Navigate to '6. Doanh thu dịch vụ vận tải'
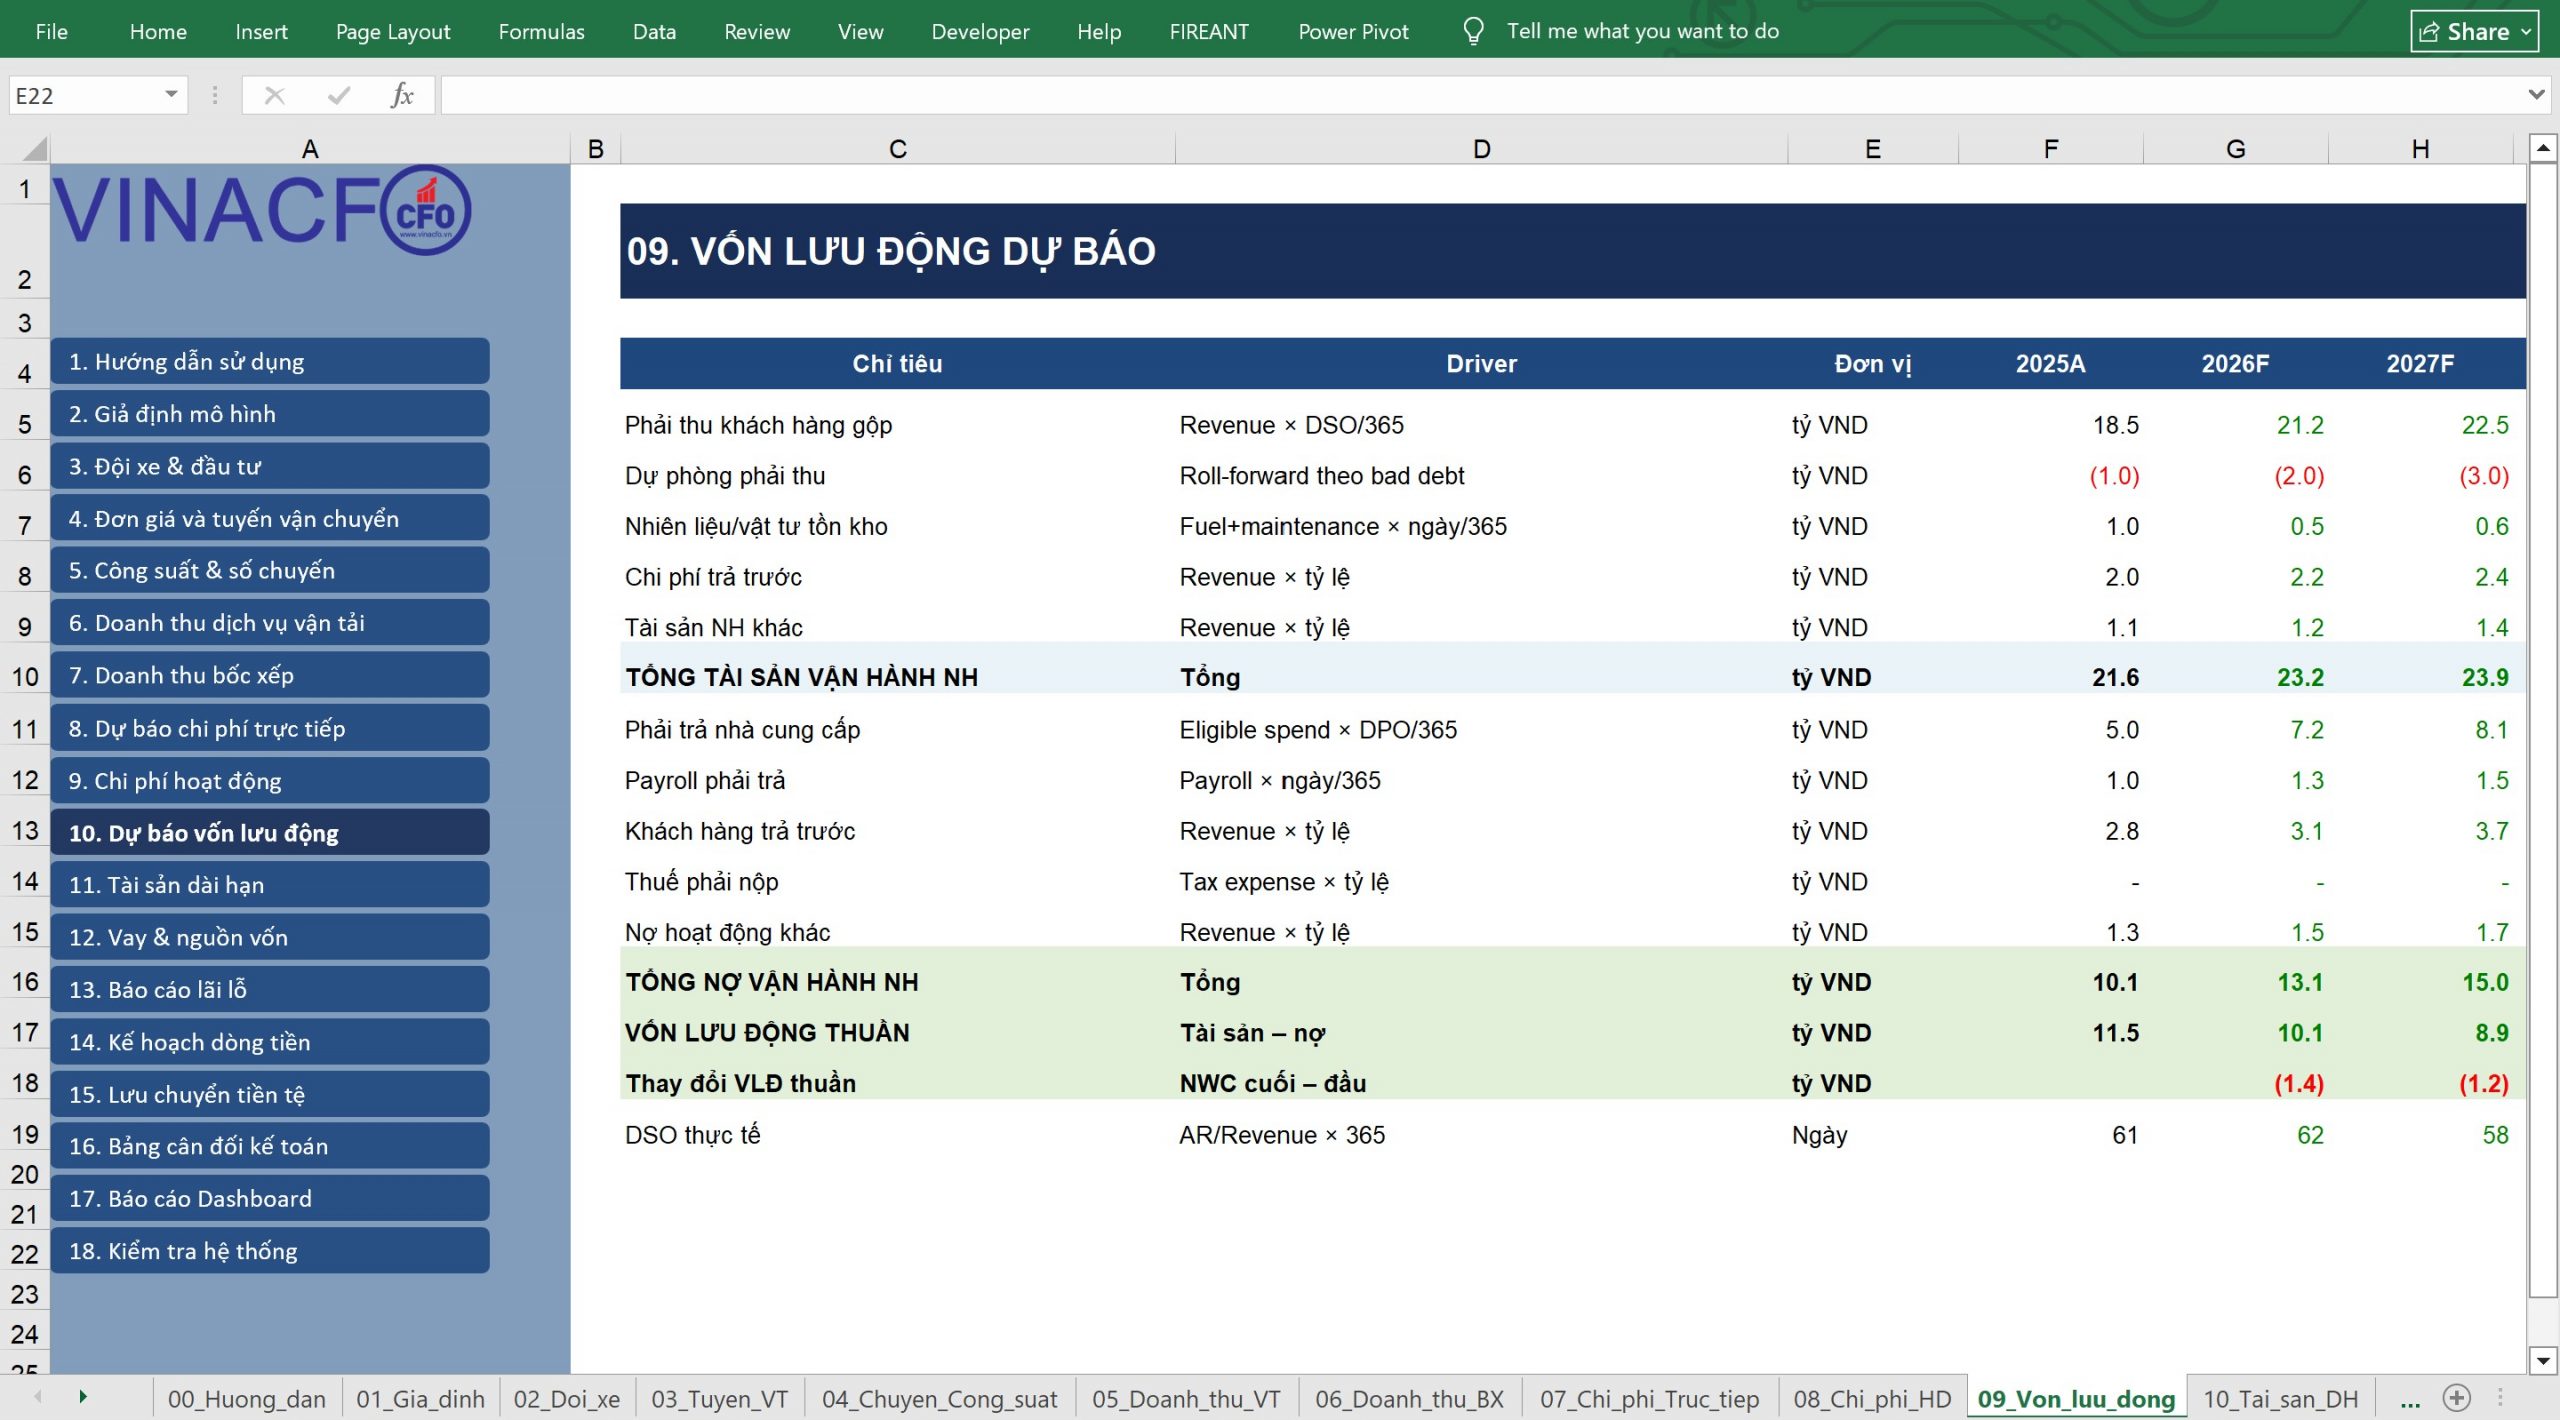Screen dimensions: 2560x1420 [x=270, y=622]
